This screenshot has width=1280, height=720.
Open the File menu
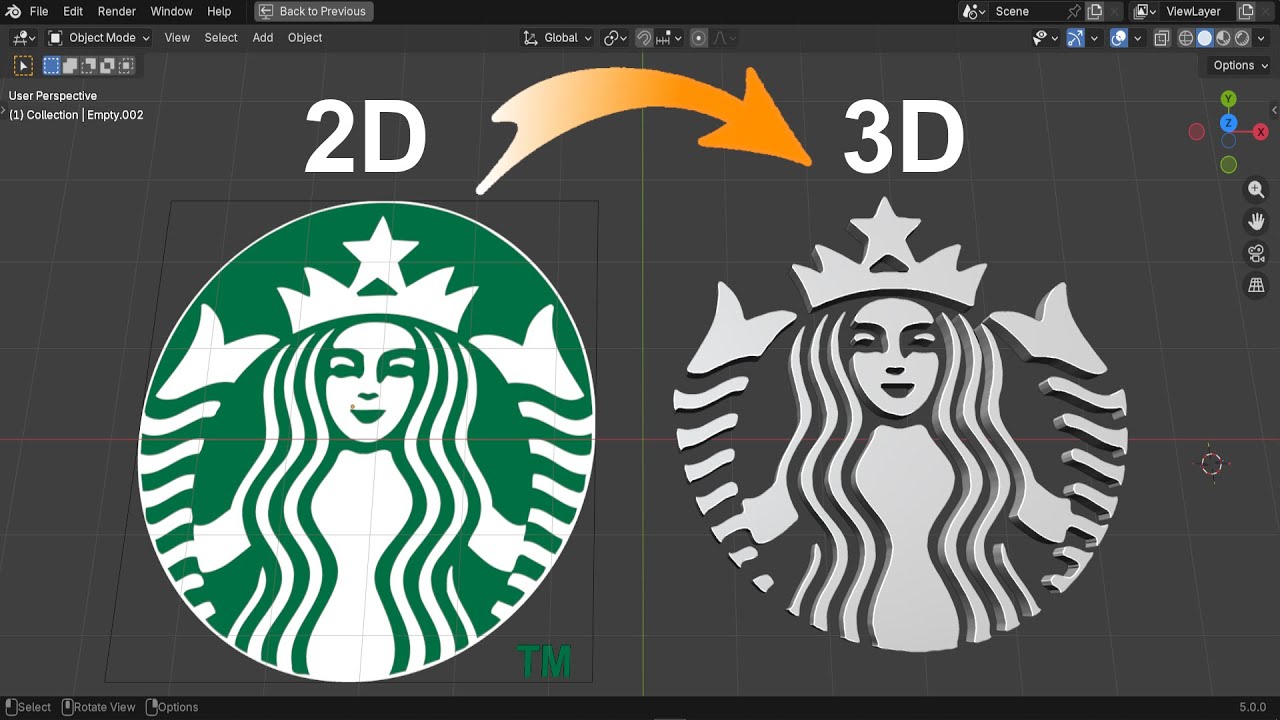pyautogui.click(x=39, y=11)
